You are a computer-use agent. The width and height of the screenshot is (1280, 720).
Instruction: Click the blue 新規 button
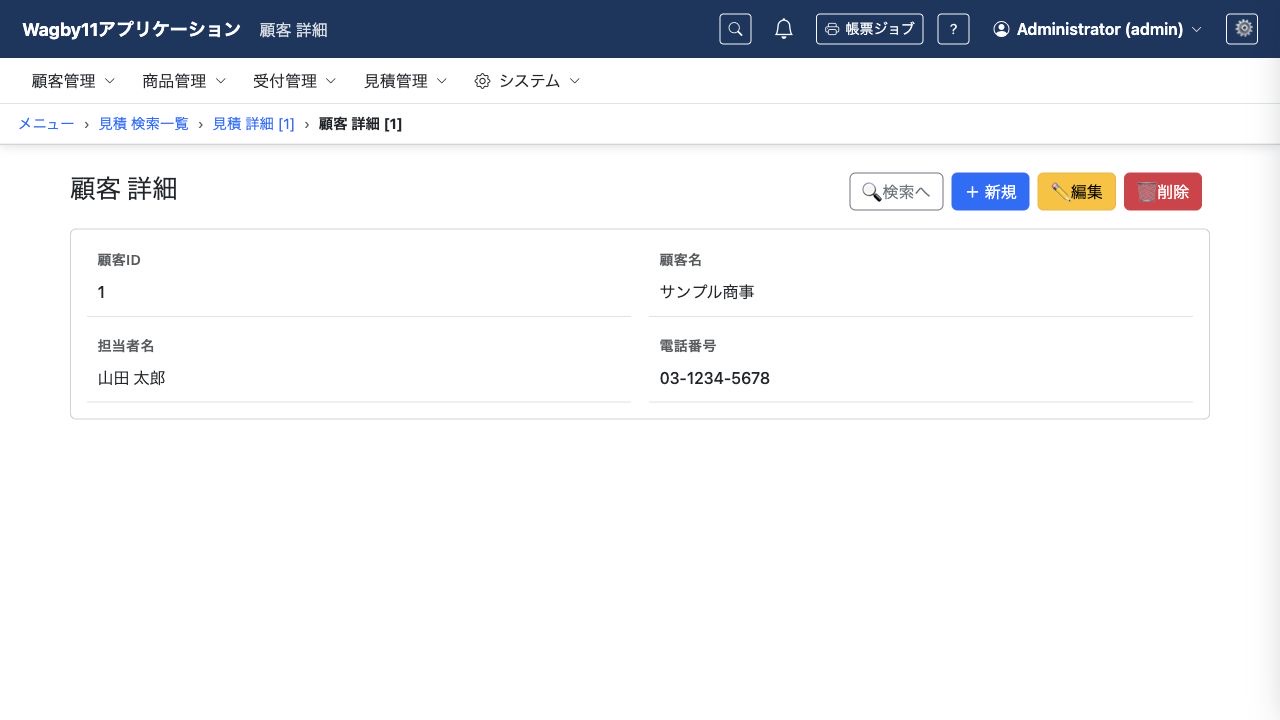(990, 192)
